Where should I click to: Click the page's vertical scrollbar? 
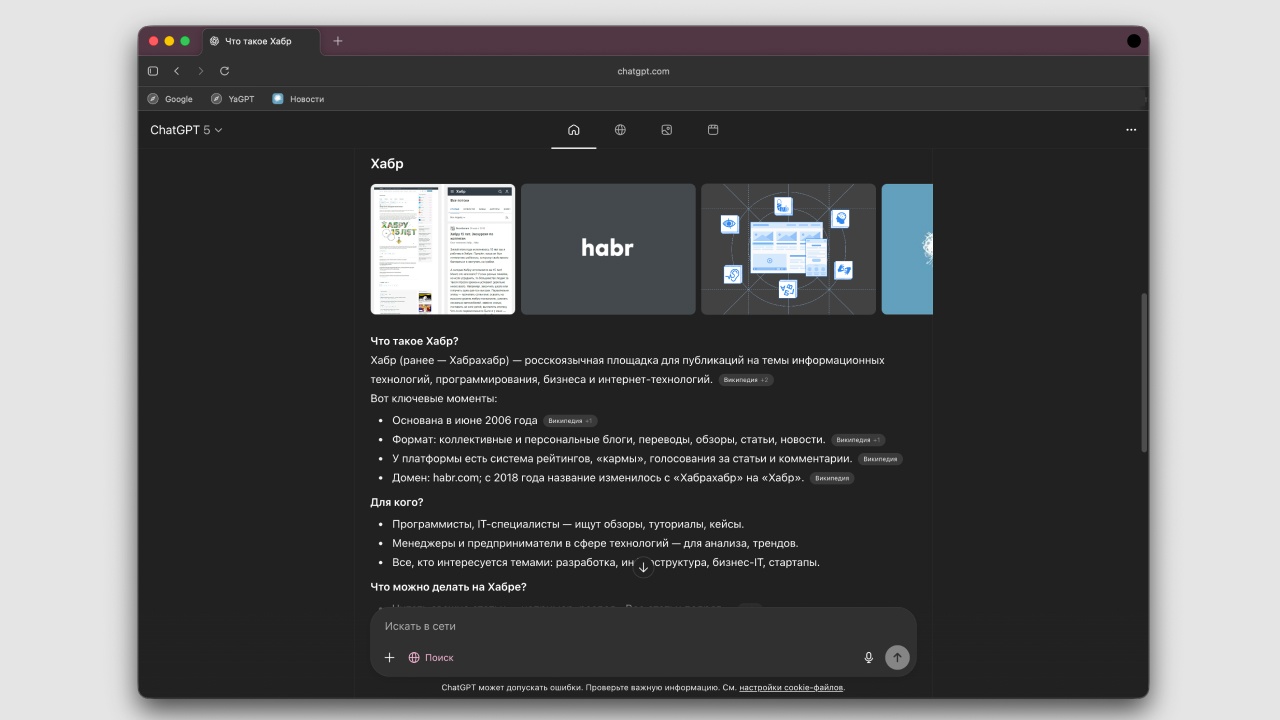[x=1144, y=372]
